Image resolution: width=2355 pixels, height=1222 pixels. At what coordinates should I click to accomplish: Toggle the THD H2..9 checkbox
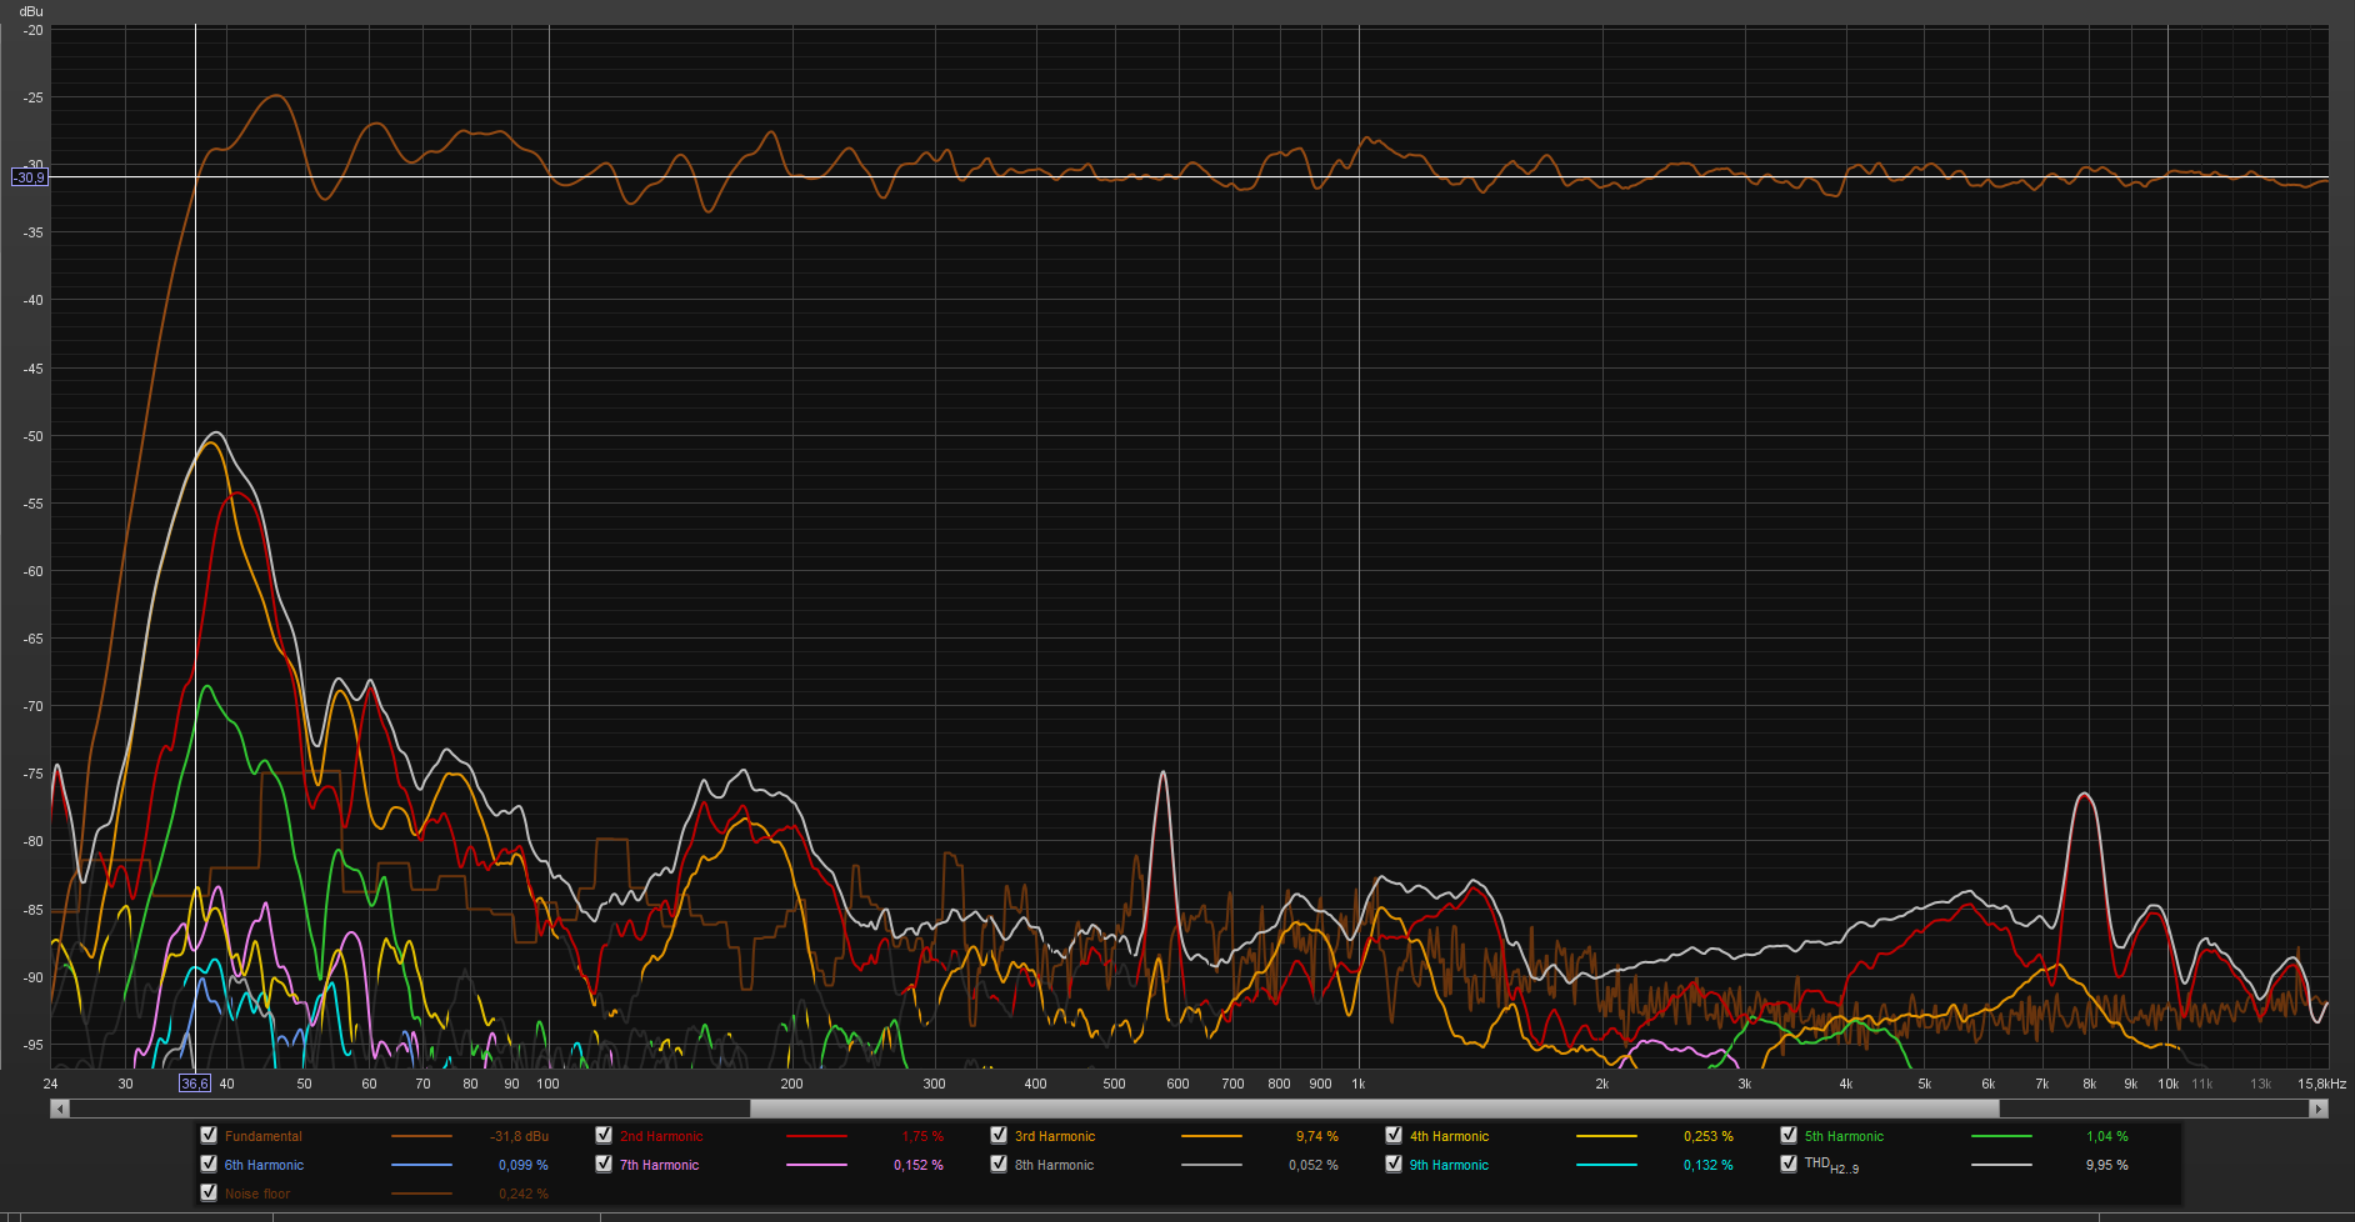coord(1789,1164)
